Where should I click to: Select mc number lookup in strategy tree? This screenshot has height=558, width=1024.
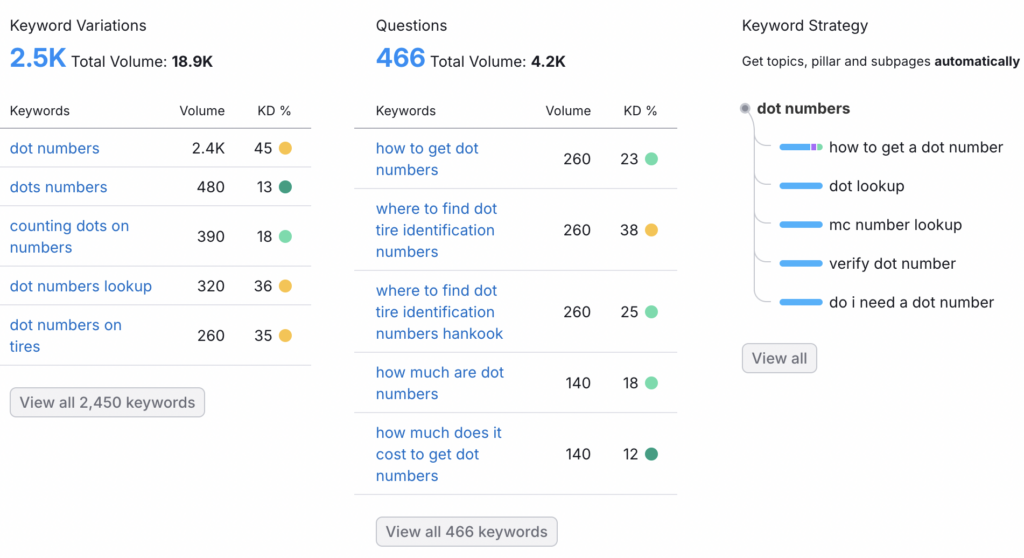tap(895, 225)
